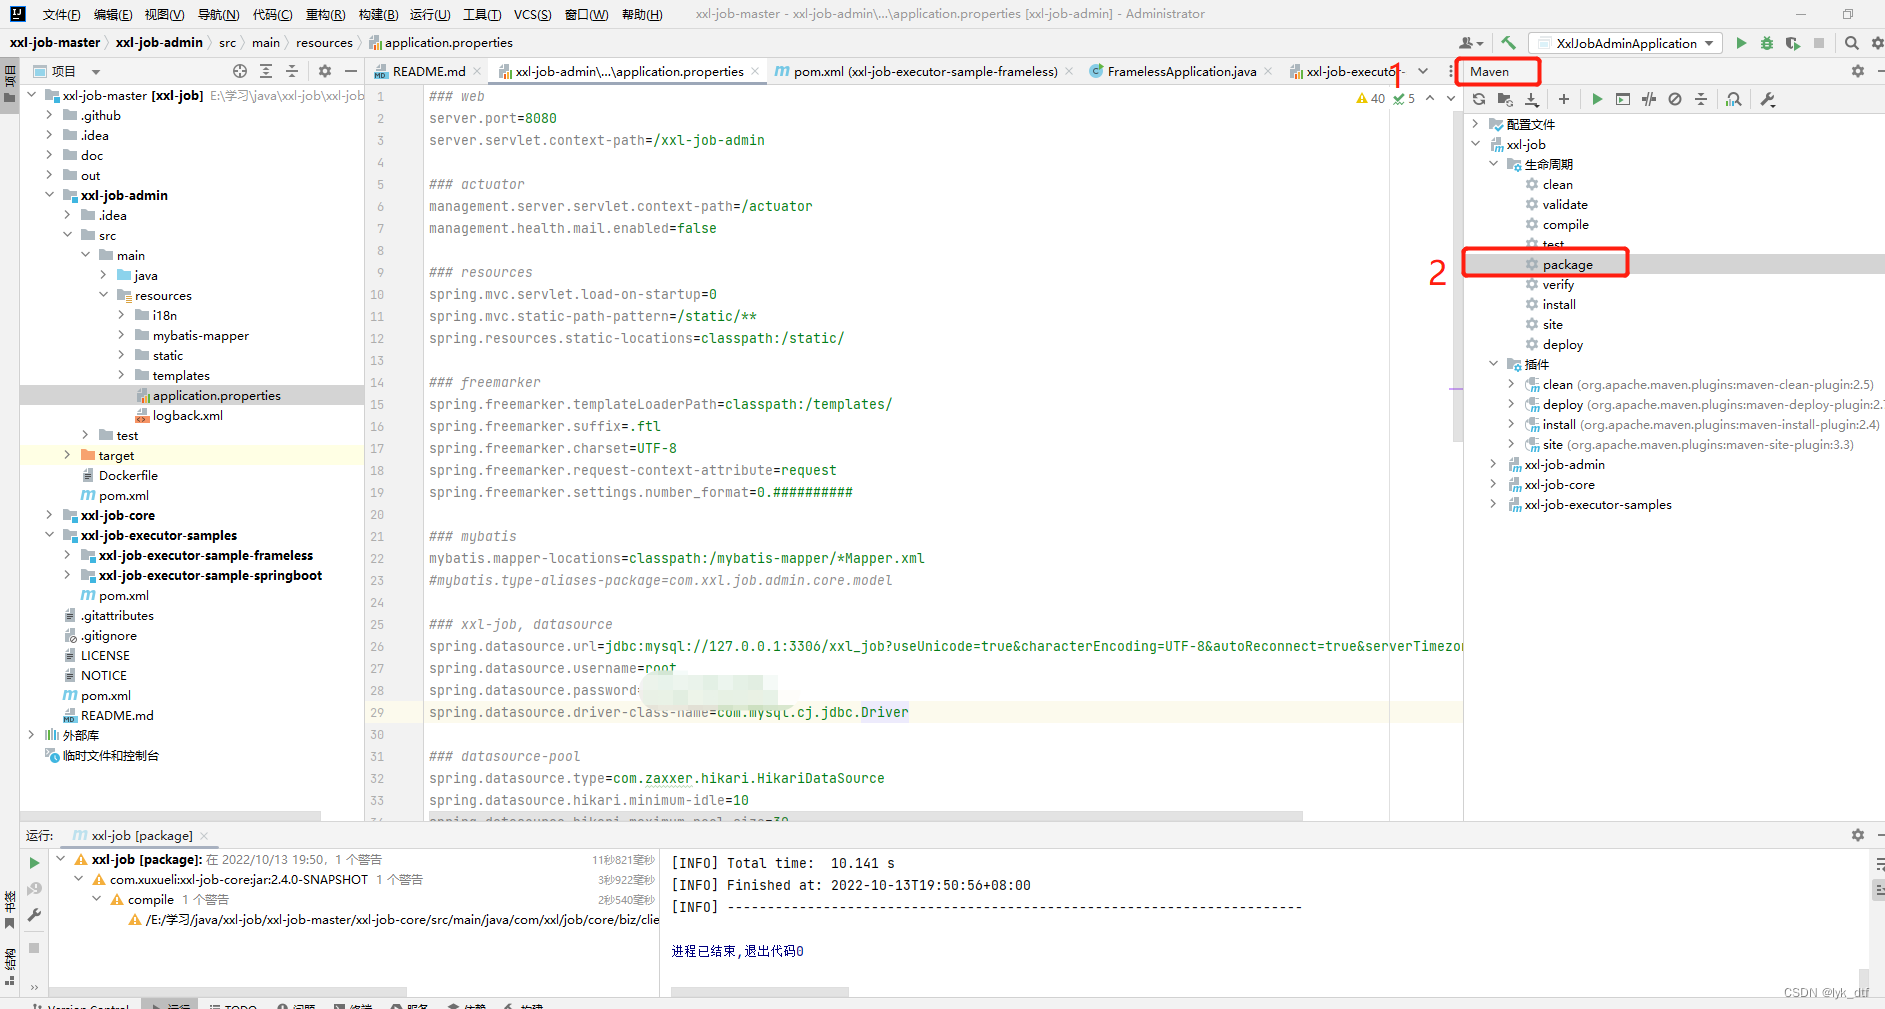Toggle Maven offline mode
The image size is (1885, 1009).
coord(1649,99)
